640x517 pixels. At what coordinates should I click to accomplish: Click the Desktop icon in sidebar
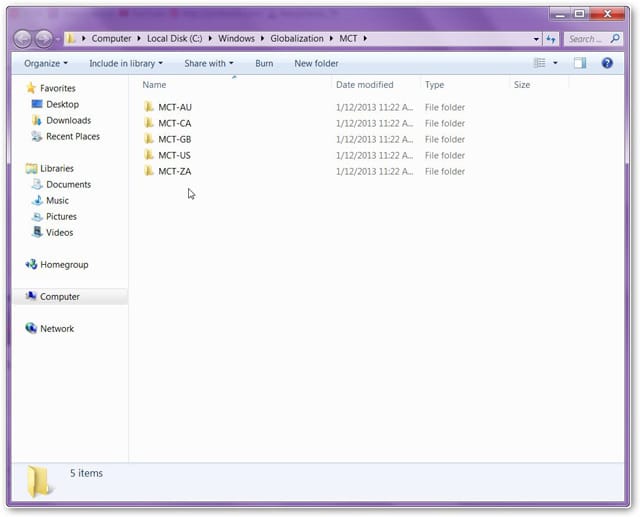coord(37,104)
